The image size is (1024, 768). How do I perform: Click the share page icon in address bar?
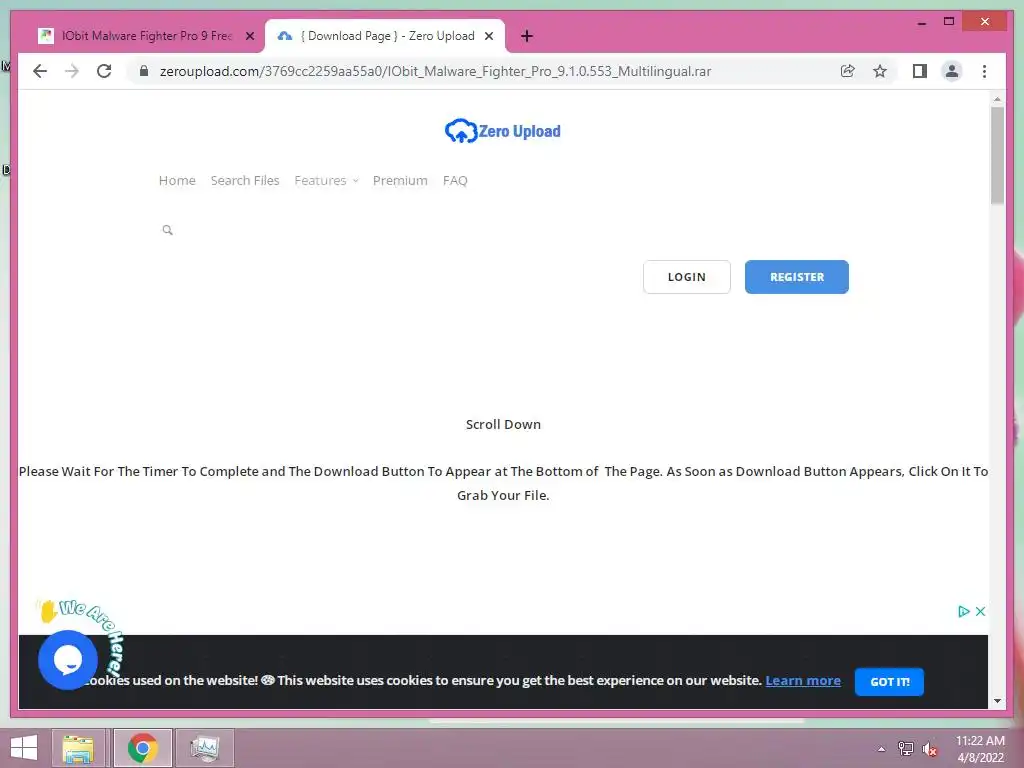click(x=848, y=71)
